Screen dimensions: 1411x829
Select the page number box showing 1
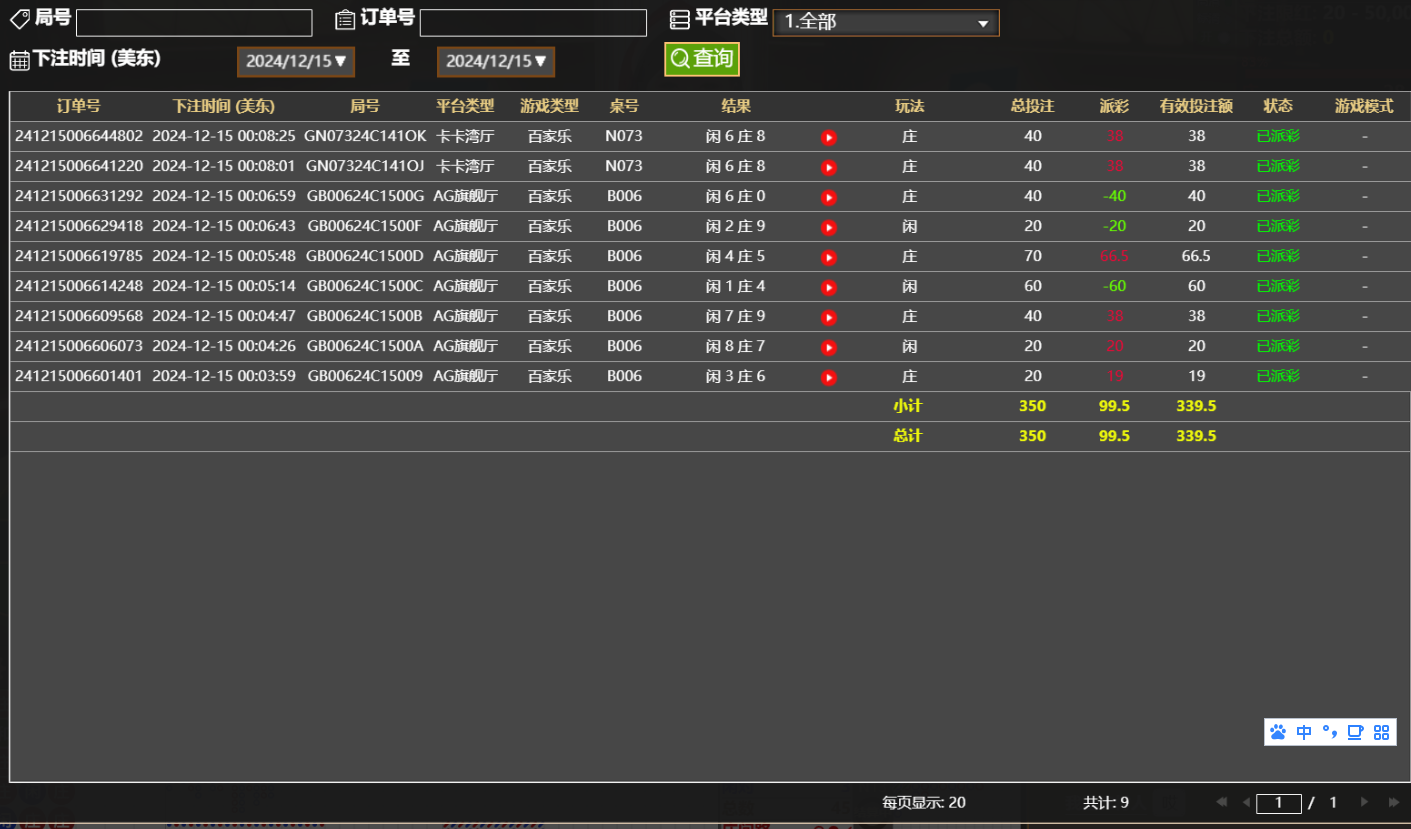coord(1280,802)
